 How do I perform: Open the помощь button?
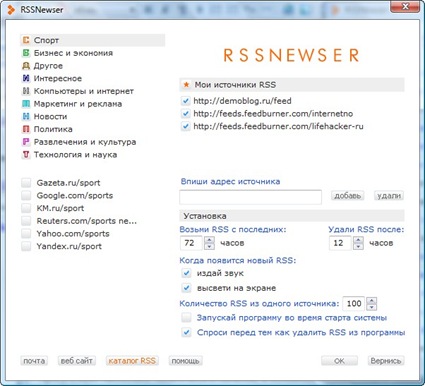185,361
